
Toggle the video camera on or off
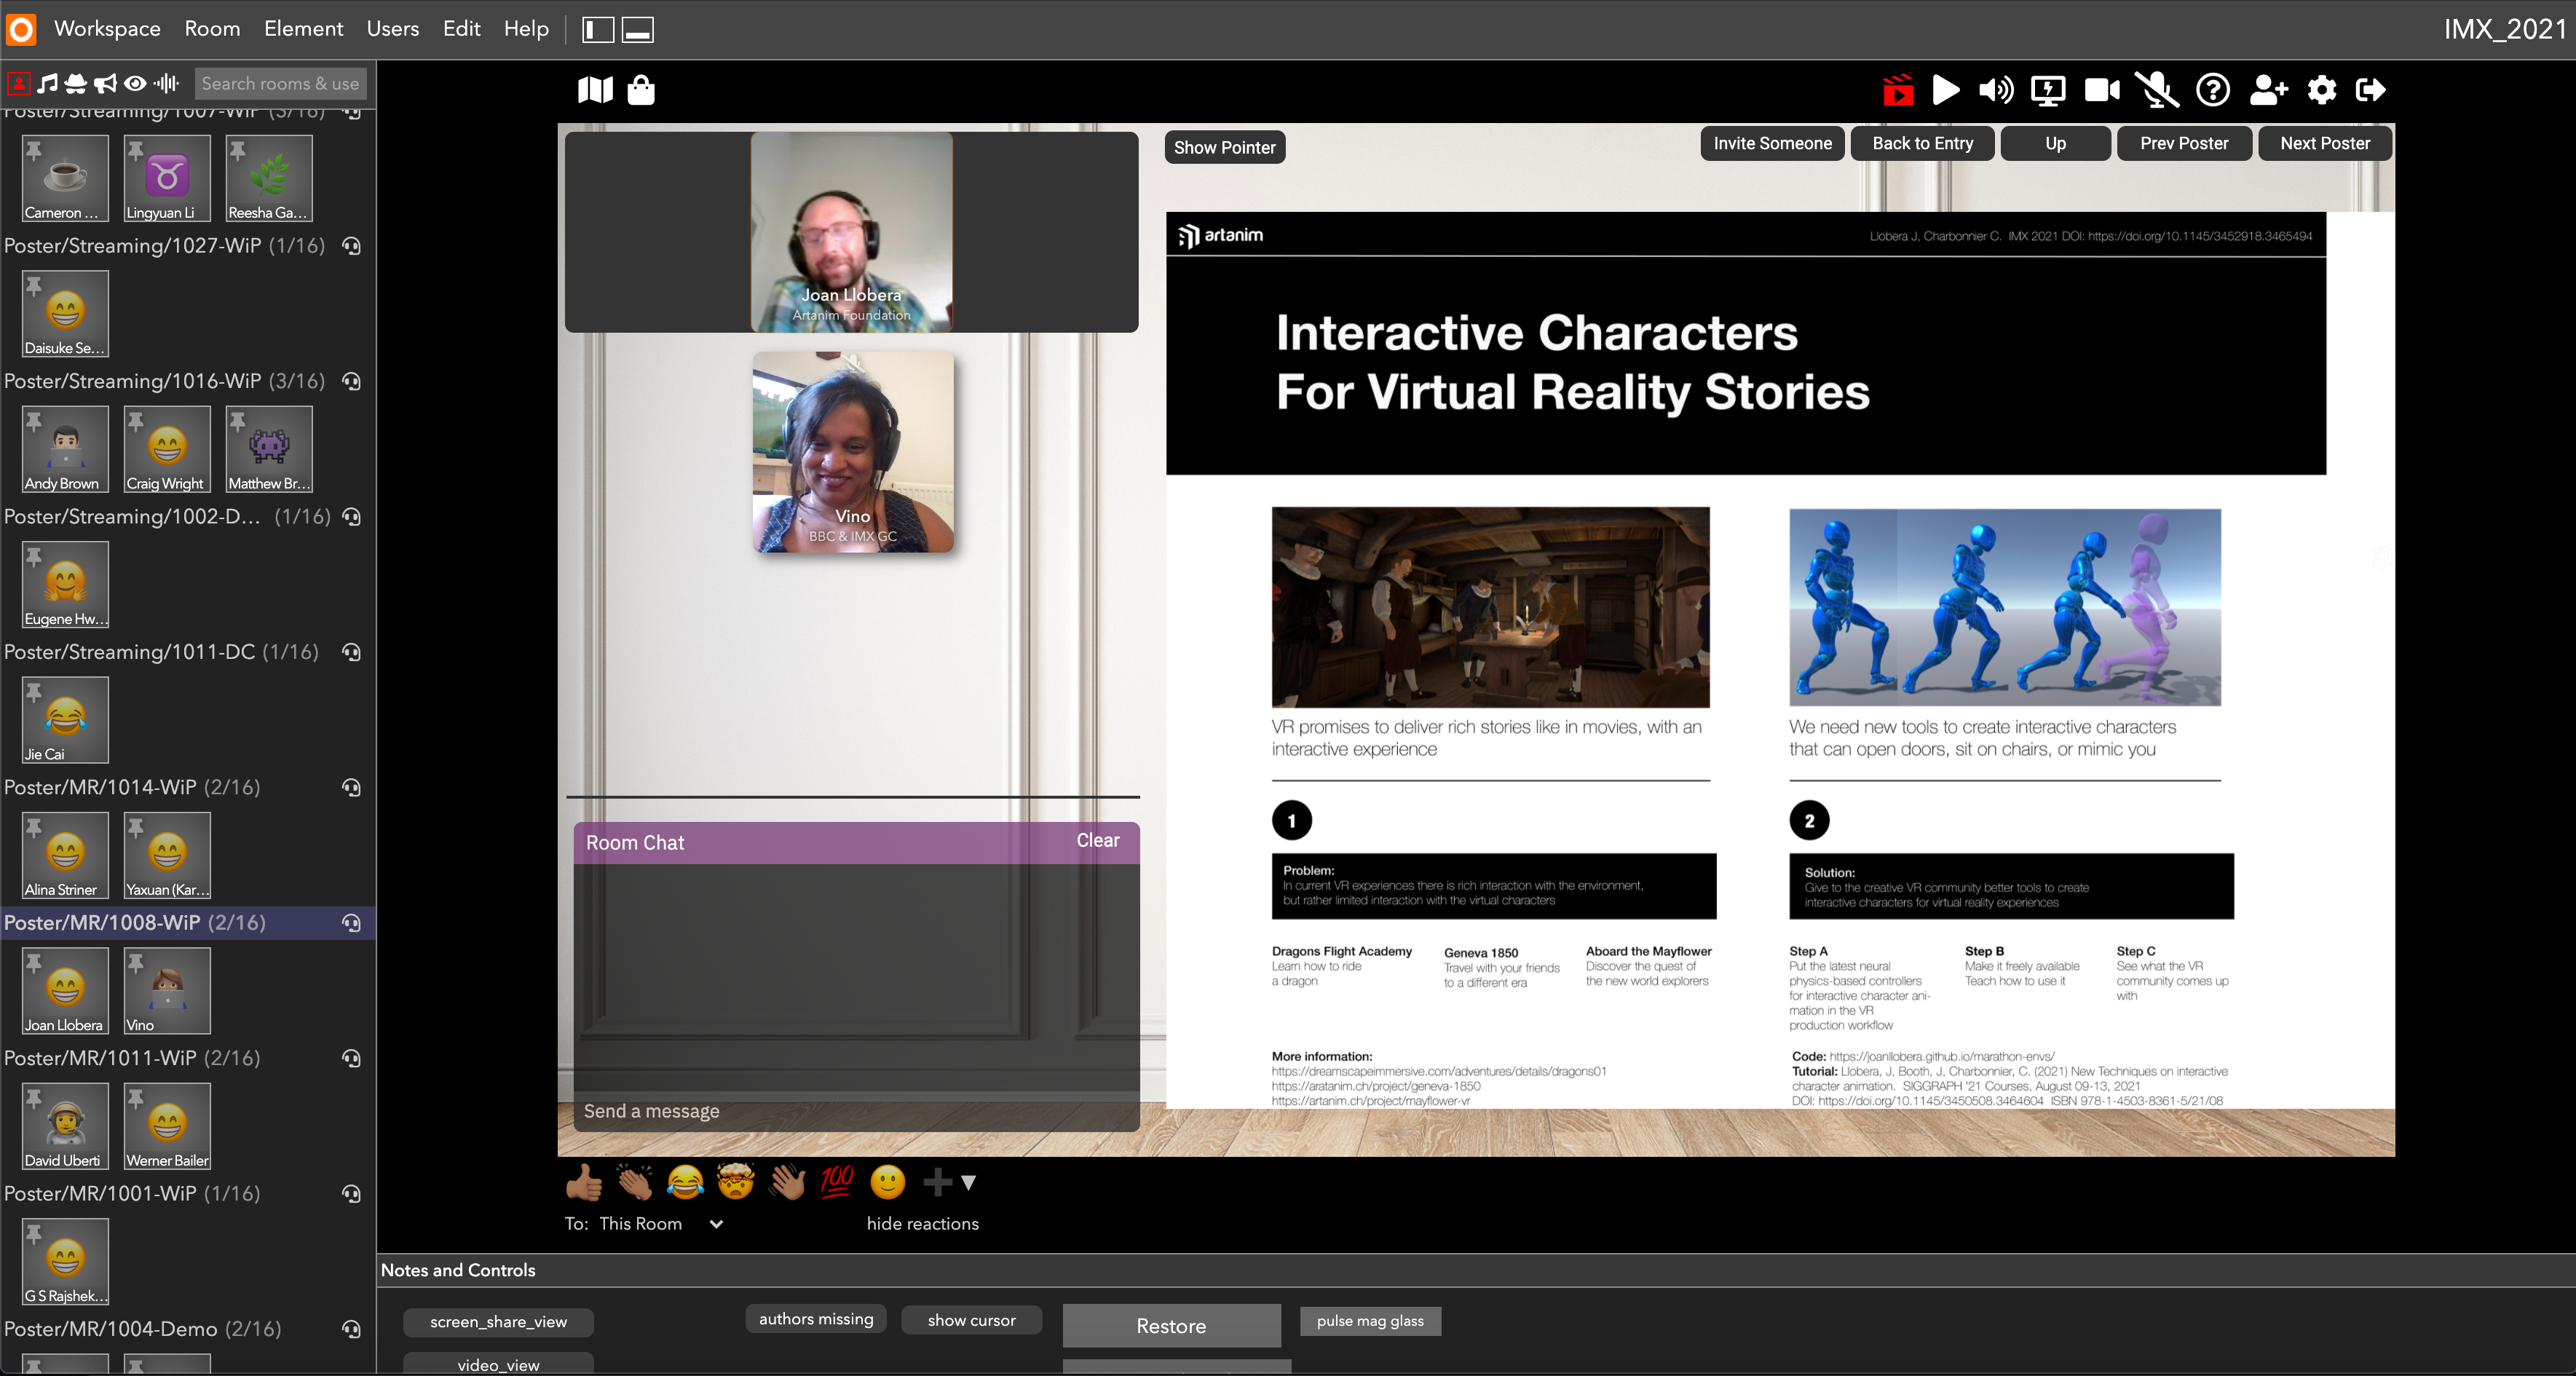2102,90
